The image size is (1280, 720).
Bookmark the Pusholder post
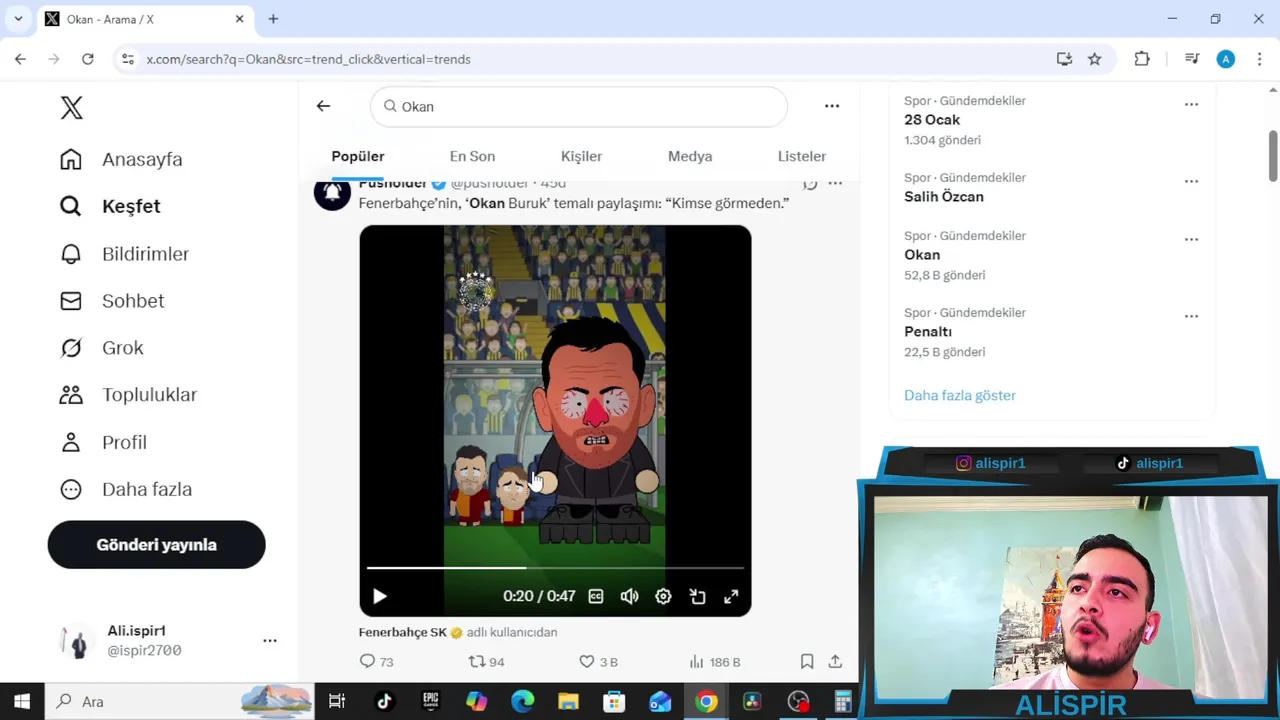pos(807,662)
